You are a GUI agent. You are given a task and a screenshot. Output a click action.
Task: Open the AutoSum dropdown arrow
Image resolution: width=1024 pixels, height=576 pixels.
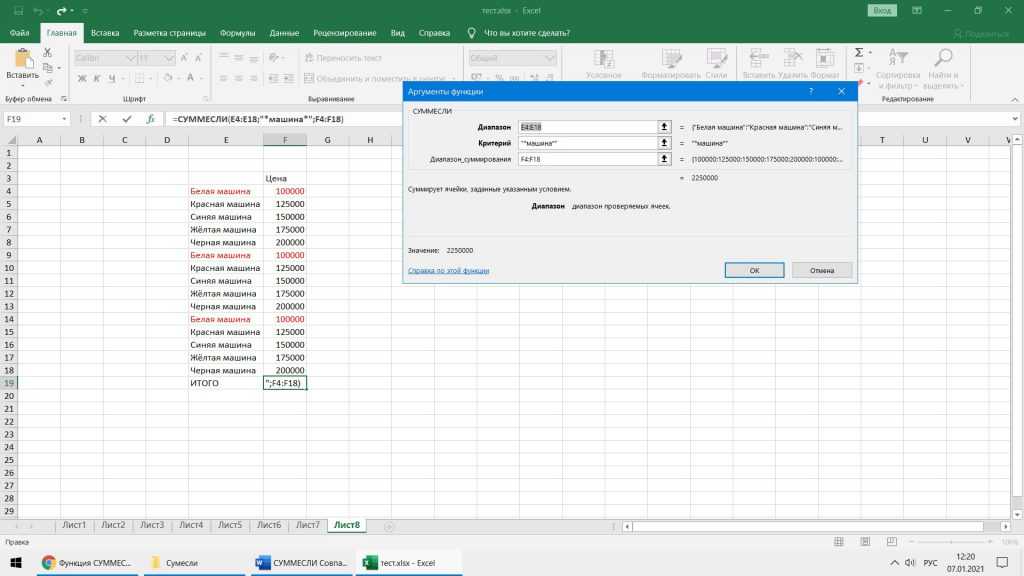[870, 52]
